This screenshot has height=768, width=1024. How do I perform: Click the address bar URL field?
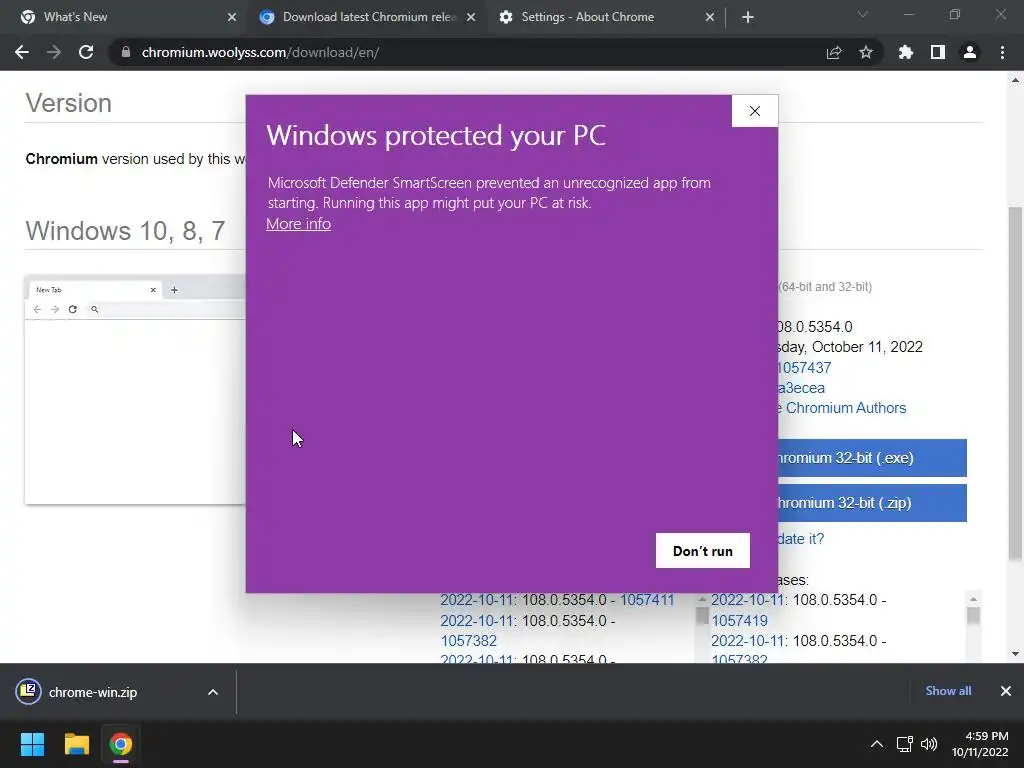pyautogui.click(x=477, y=52)
